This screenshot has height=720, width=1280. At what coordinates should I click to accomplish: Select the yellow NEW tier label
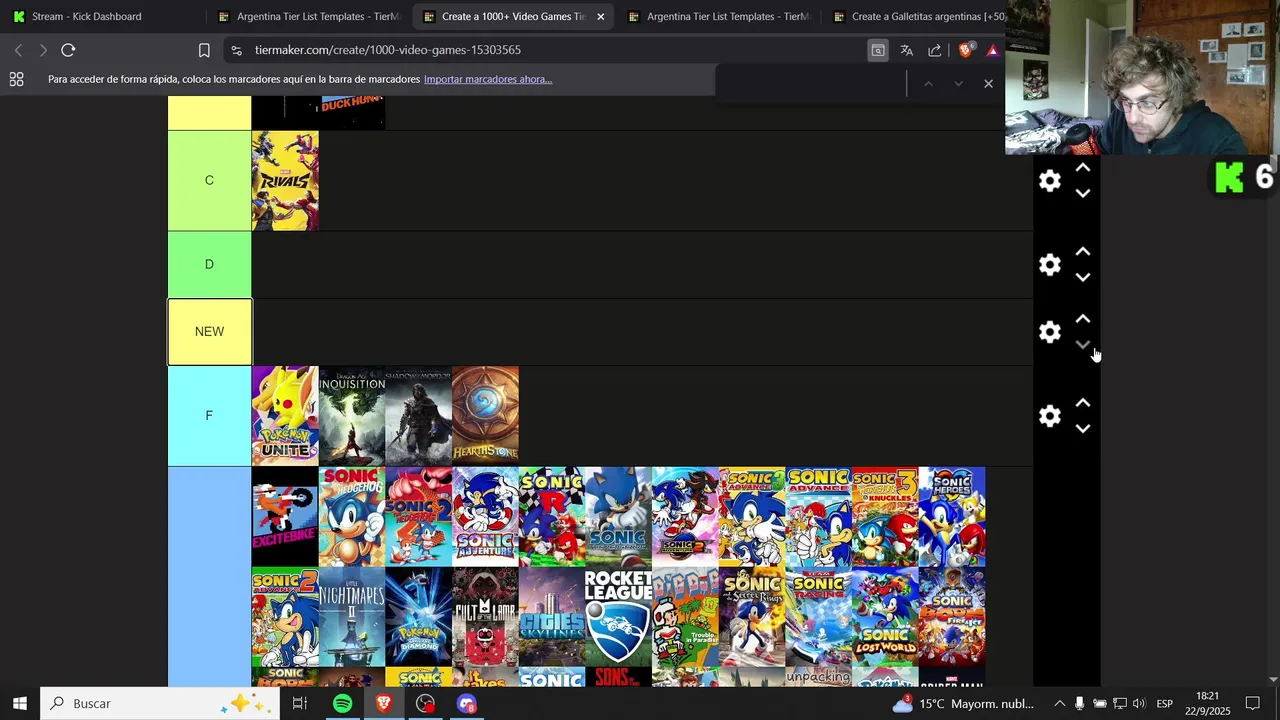click(209, 332)
